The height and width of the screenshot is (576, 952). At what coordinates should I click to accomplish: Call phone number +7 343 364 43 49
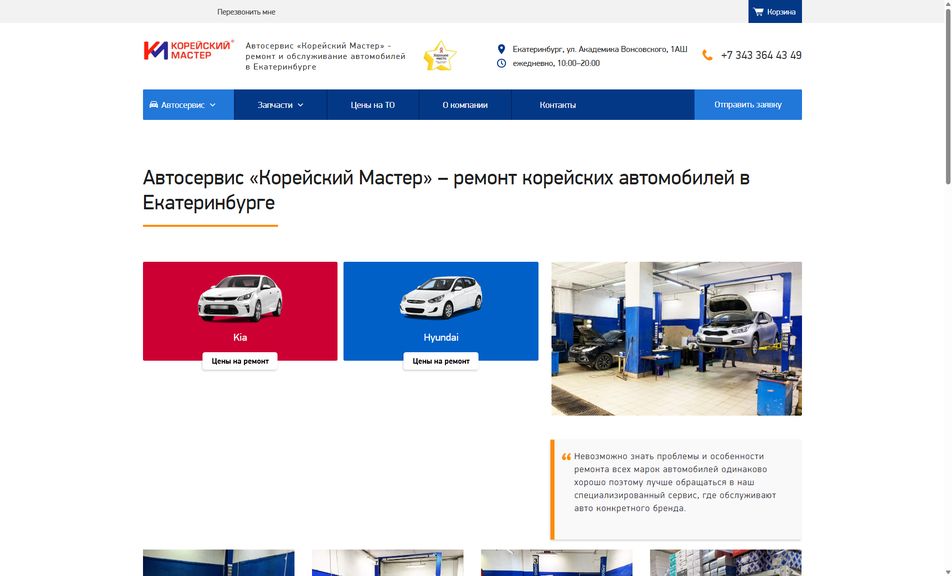(761, 55)
